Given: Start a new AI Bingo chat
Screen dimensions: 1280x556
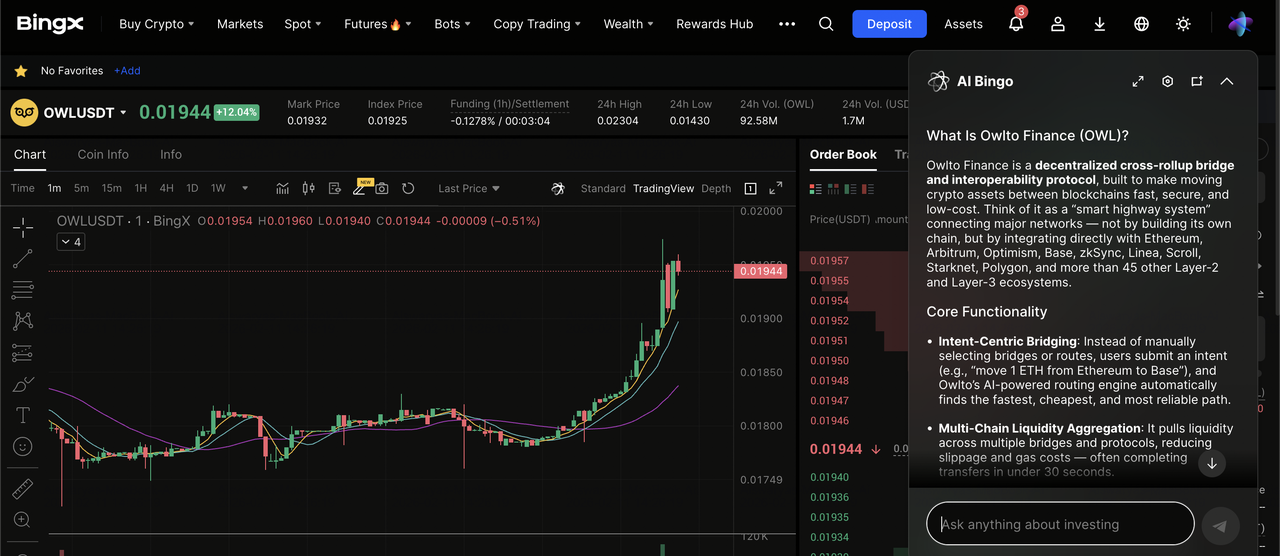Looking at the screenshot, I should 1197,81.
